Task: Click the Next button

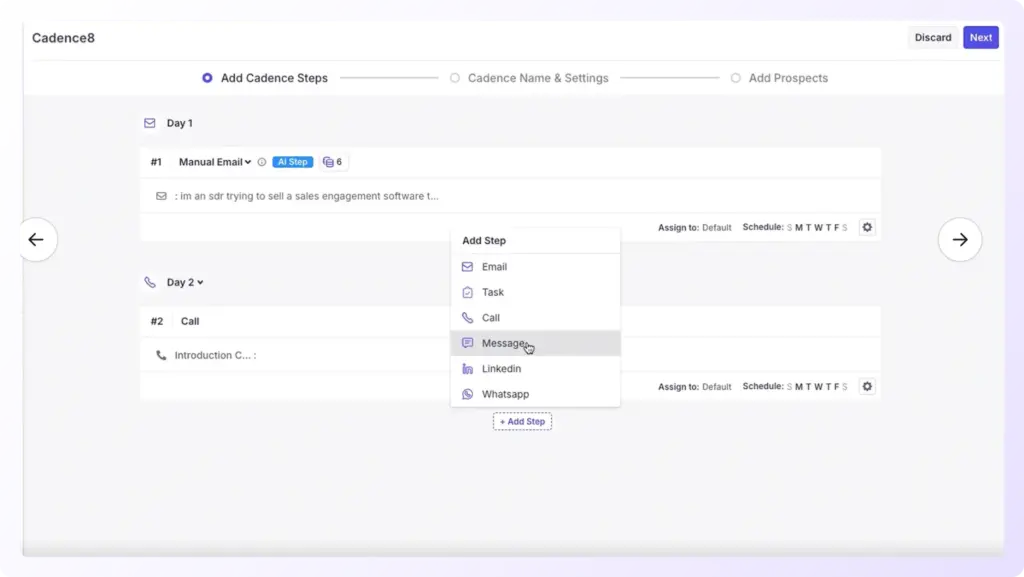Action: point(980,37)
